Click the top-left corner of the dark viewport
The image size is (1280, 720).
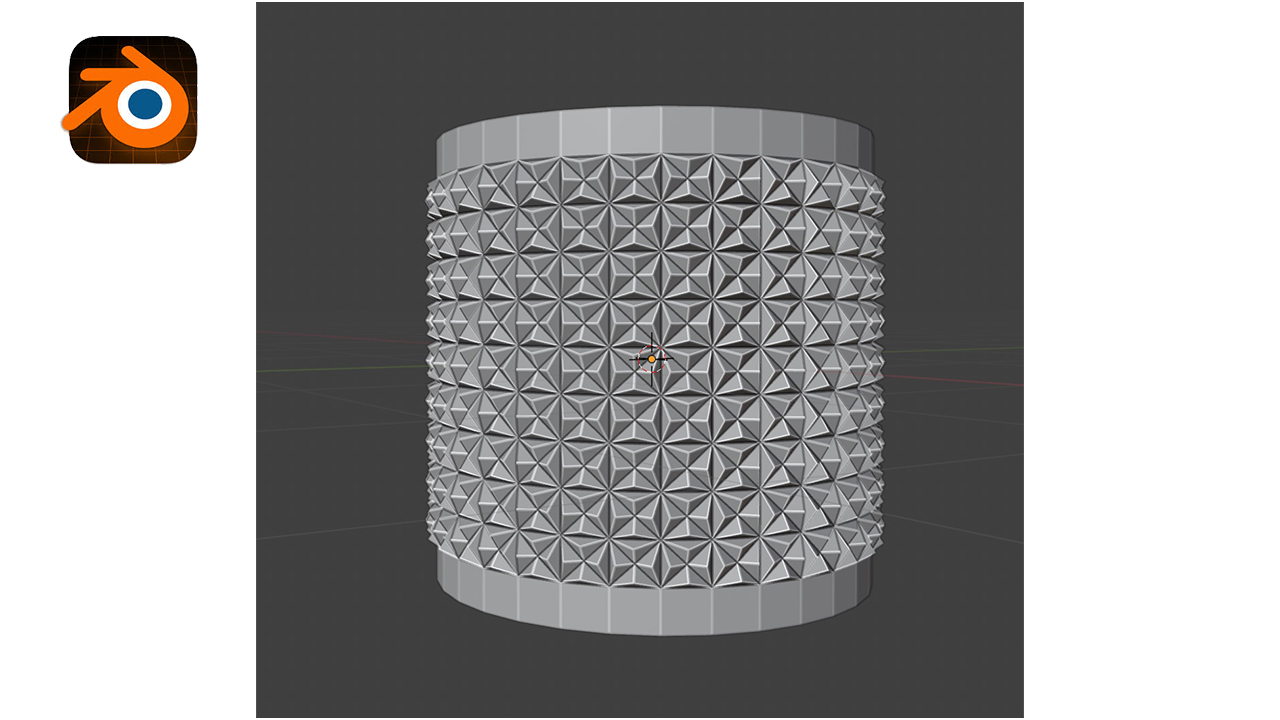click(262, 8)
